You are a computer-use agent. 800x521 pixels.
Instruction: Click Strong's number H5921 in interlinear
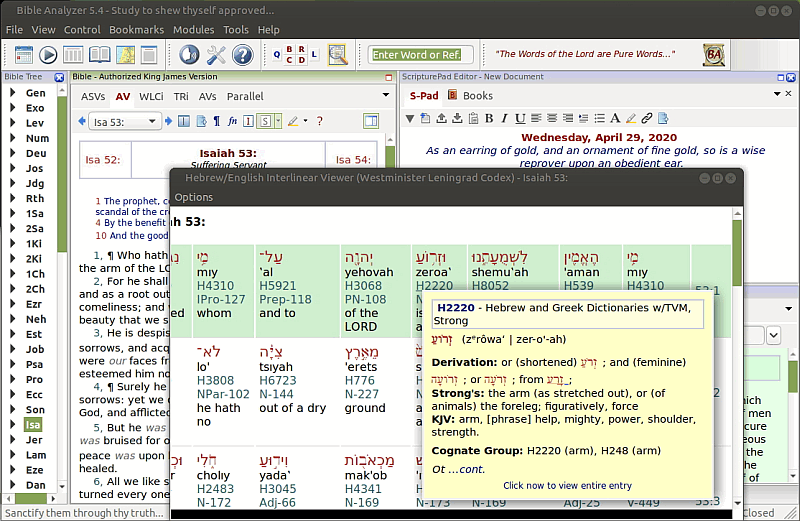(x=278, y=286)
